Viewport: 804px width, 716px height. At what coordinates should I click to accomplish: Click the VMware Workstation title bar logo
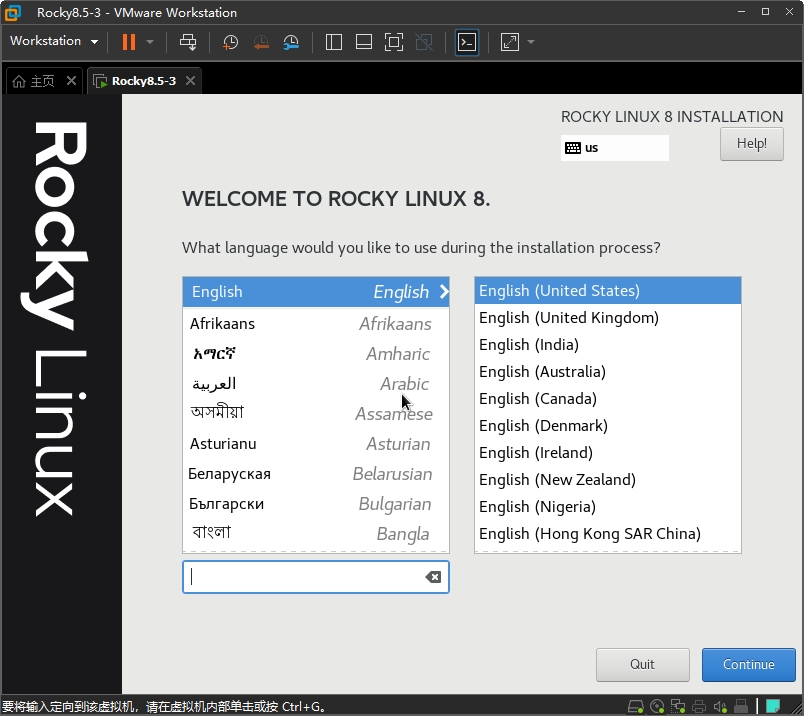13,13
